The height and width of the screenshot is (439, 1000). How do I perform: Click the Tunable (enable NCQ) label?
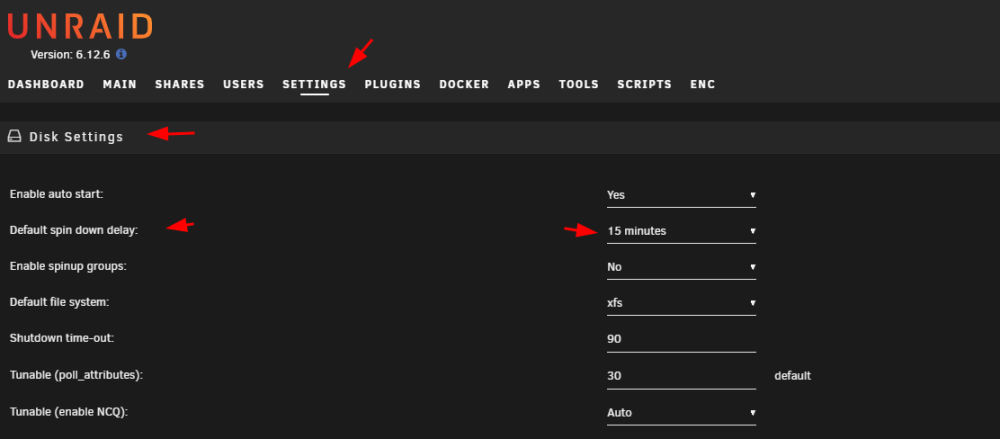pyautogui.click(x=69, y=412)
